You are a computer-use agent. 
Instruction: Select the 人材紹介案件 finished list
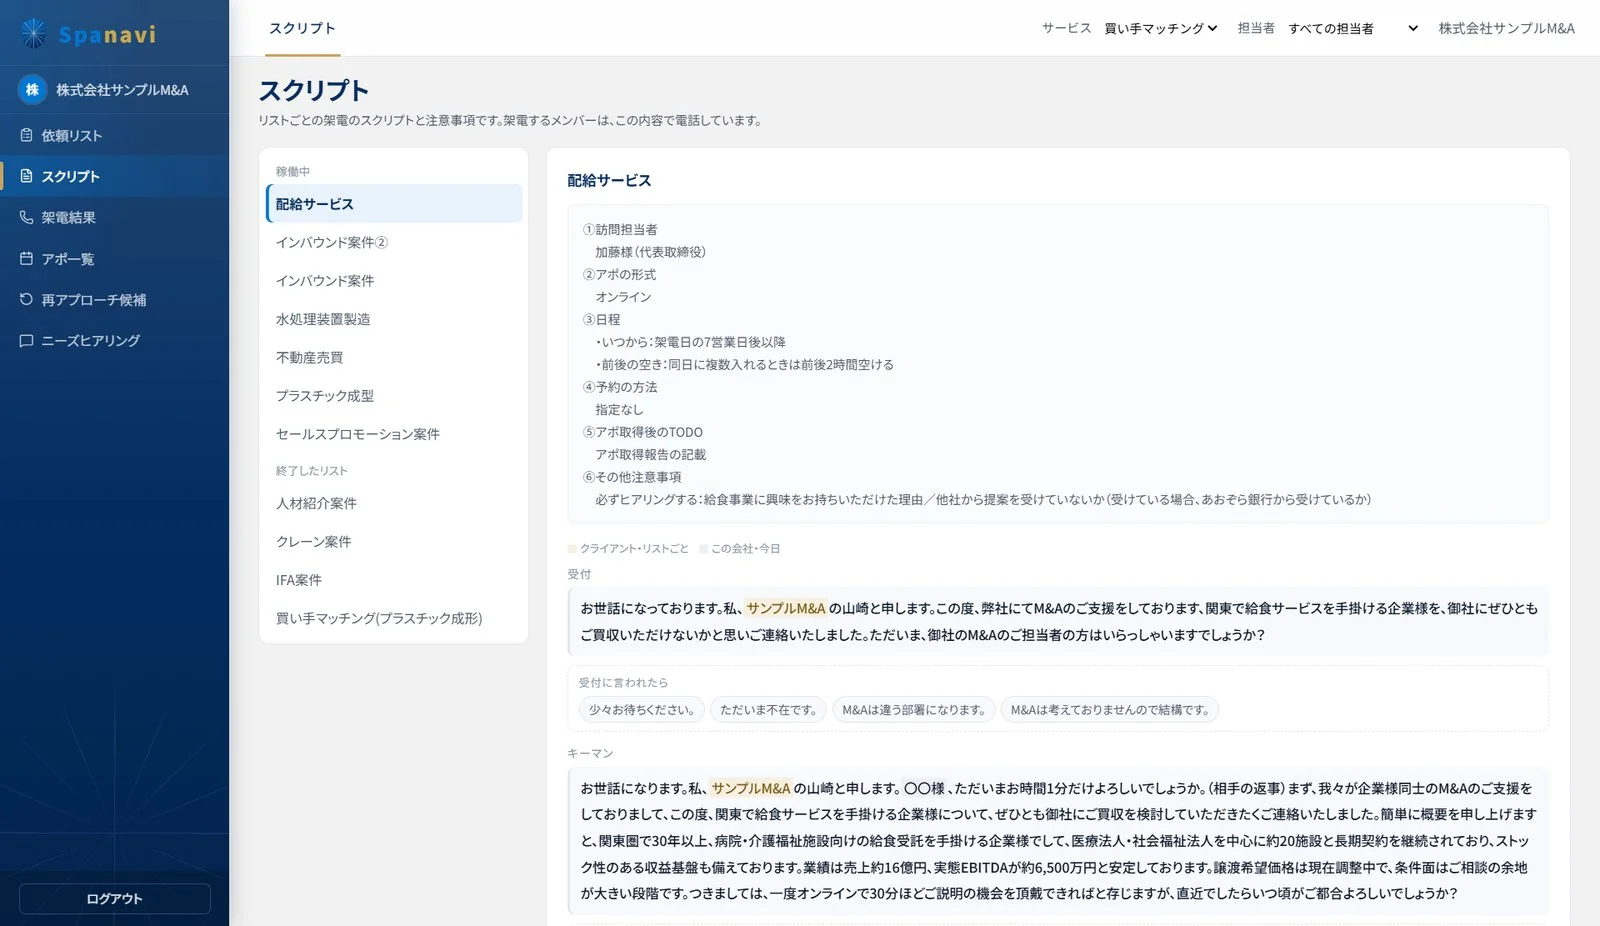click(x=394, y=503)
